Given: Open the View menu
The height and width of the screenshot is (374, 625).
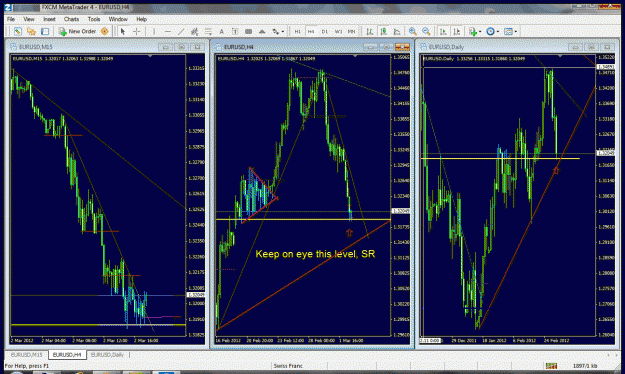Looking at the screenshot, I should point(29,19).
